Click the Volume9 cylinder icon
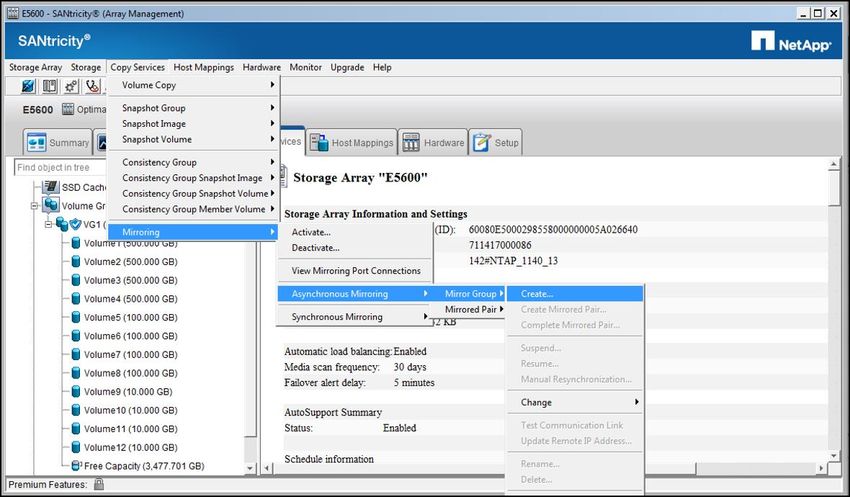 click(76, 392)
